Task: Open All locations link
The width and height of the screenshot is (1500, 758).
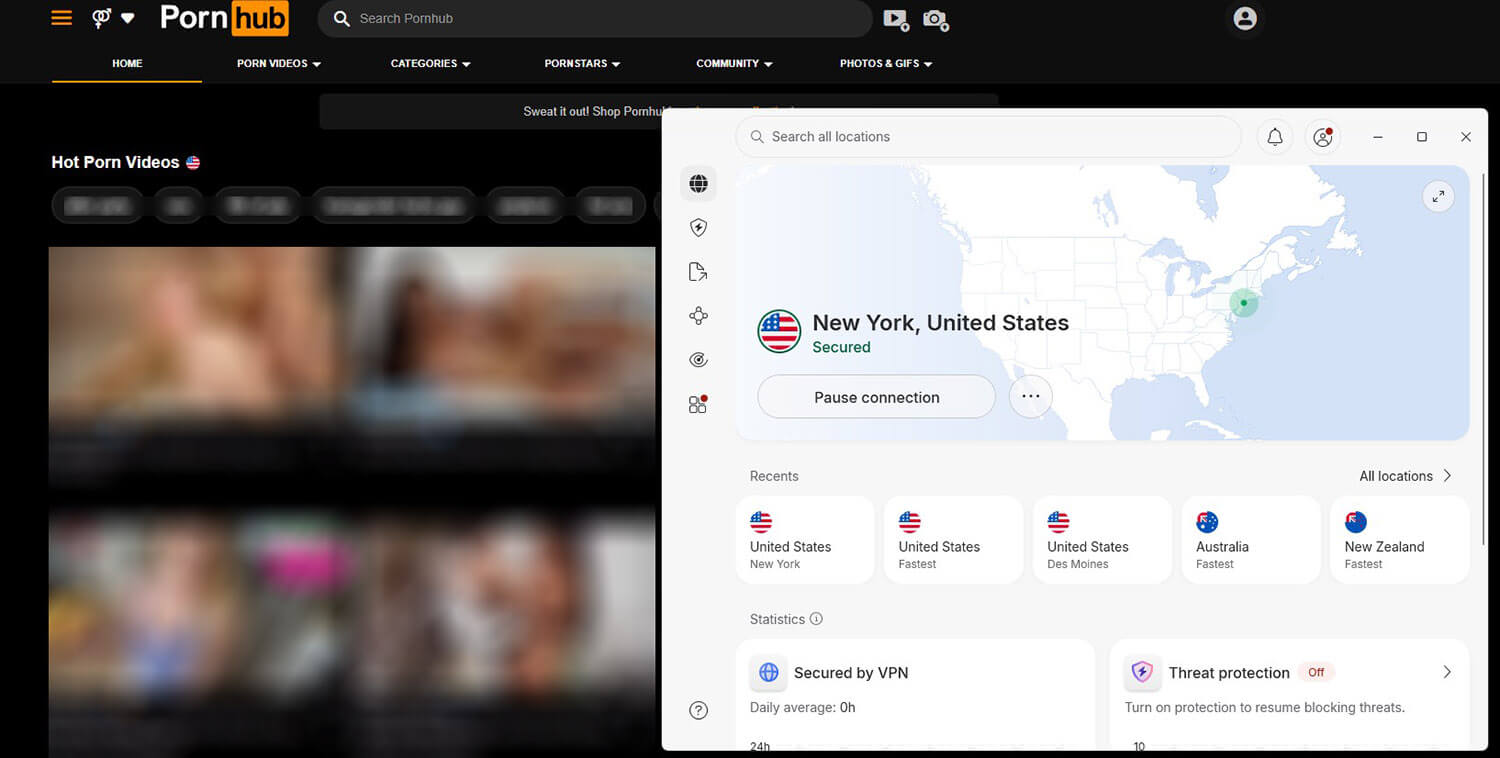Action: coord(1396,476)
